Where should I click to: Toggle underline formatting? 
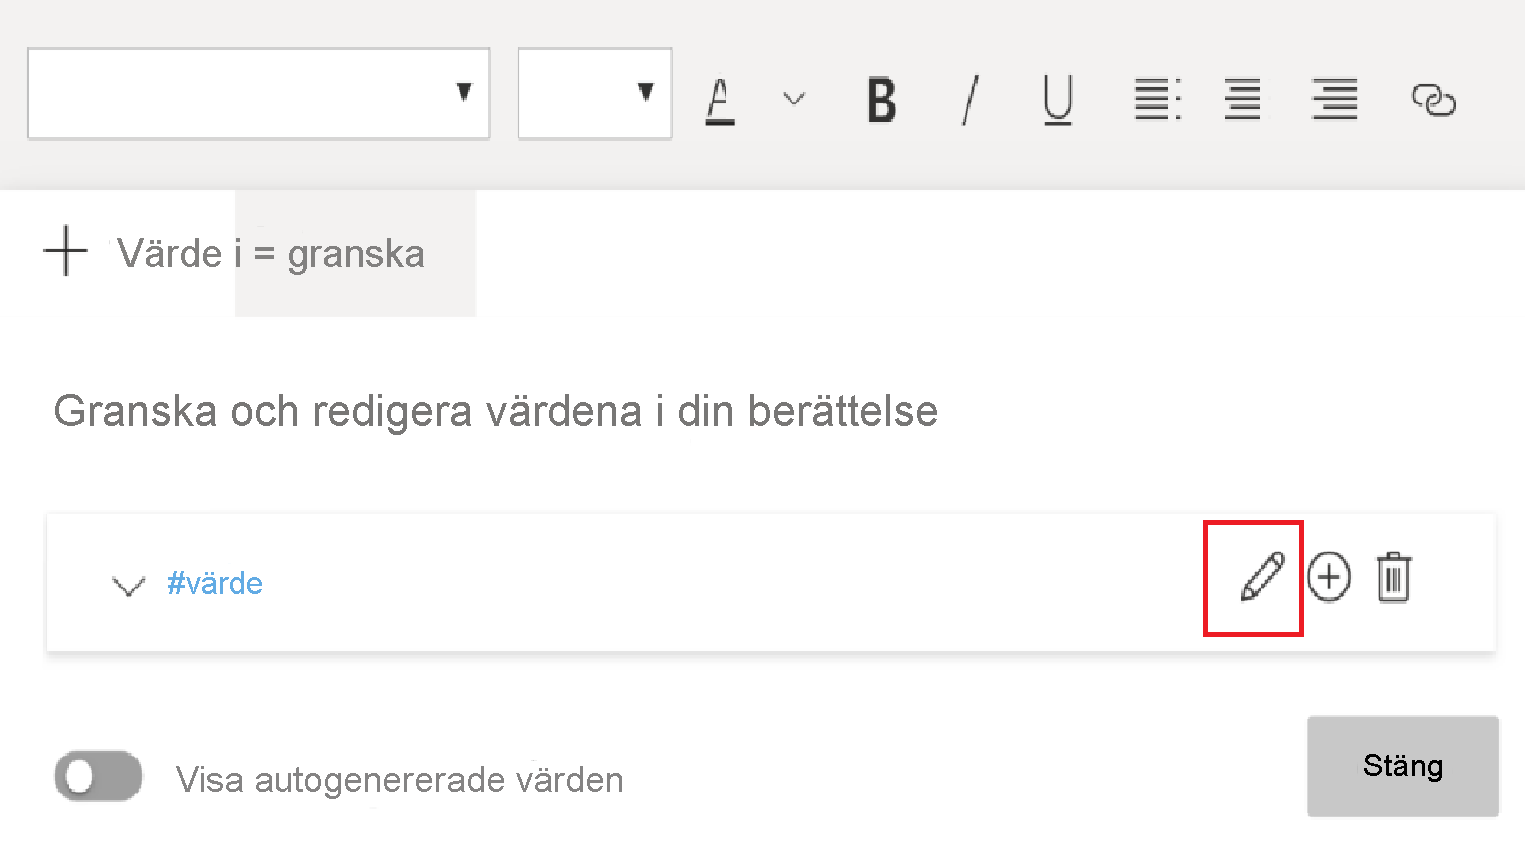point(1058,101)
